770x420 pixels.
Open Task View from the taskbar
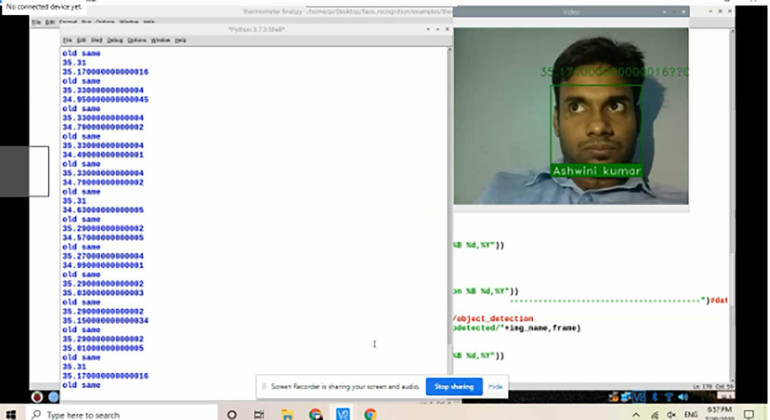(x=259, y=413)
